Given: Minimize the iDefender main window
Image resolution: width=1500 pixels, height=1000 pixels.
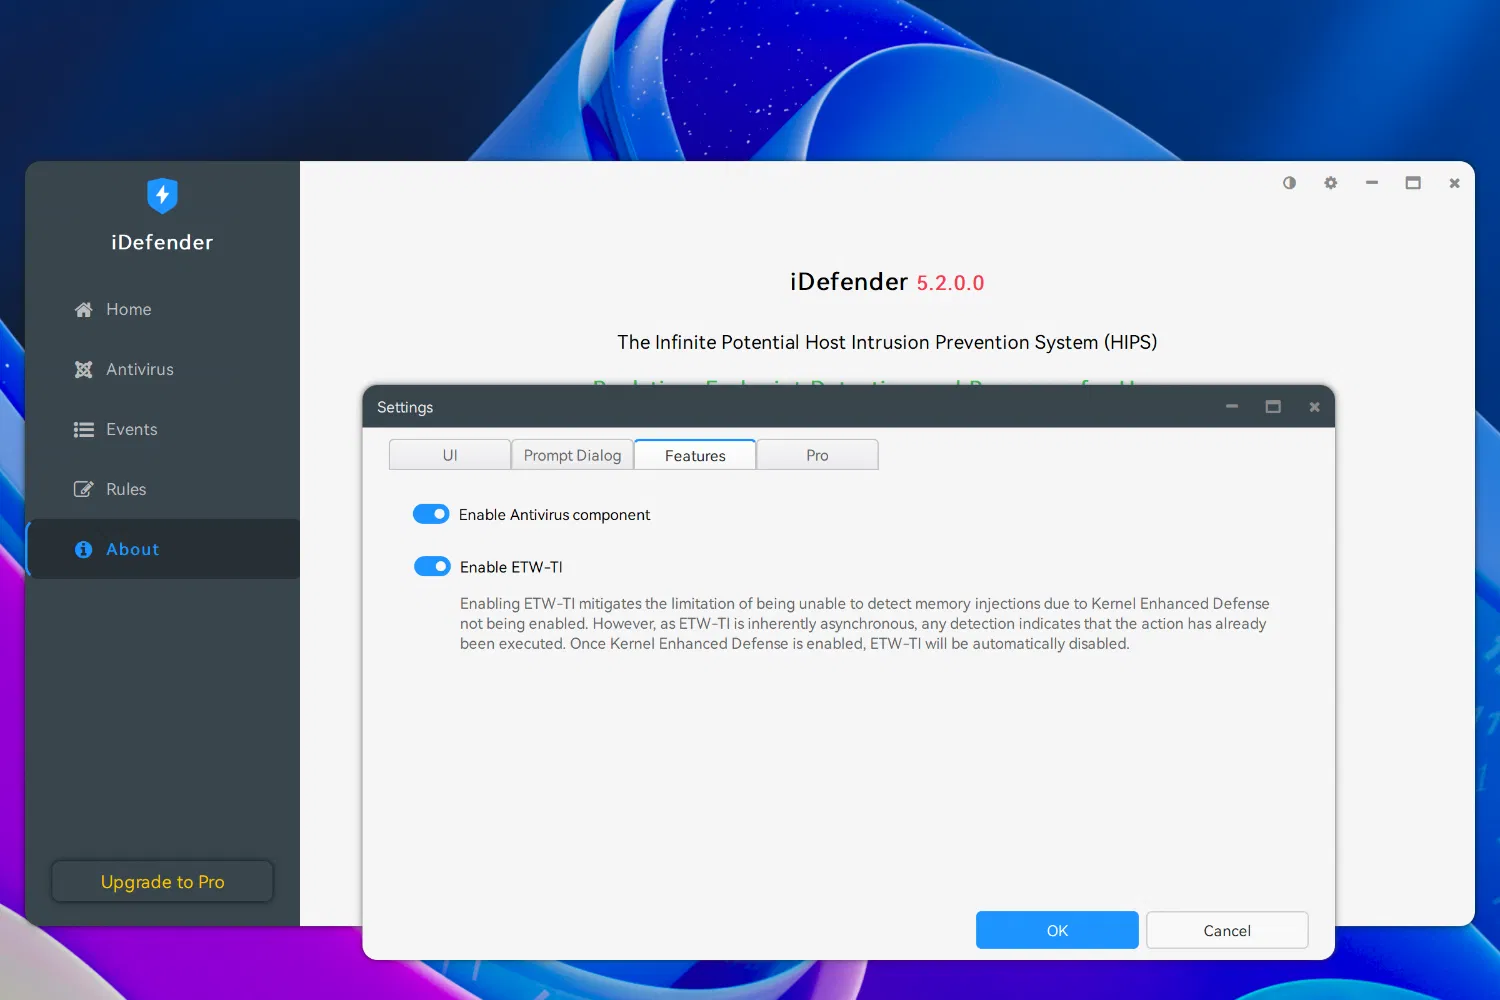Looking at the screenshot, I should coord(1372,183).
